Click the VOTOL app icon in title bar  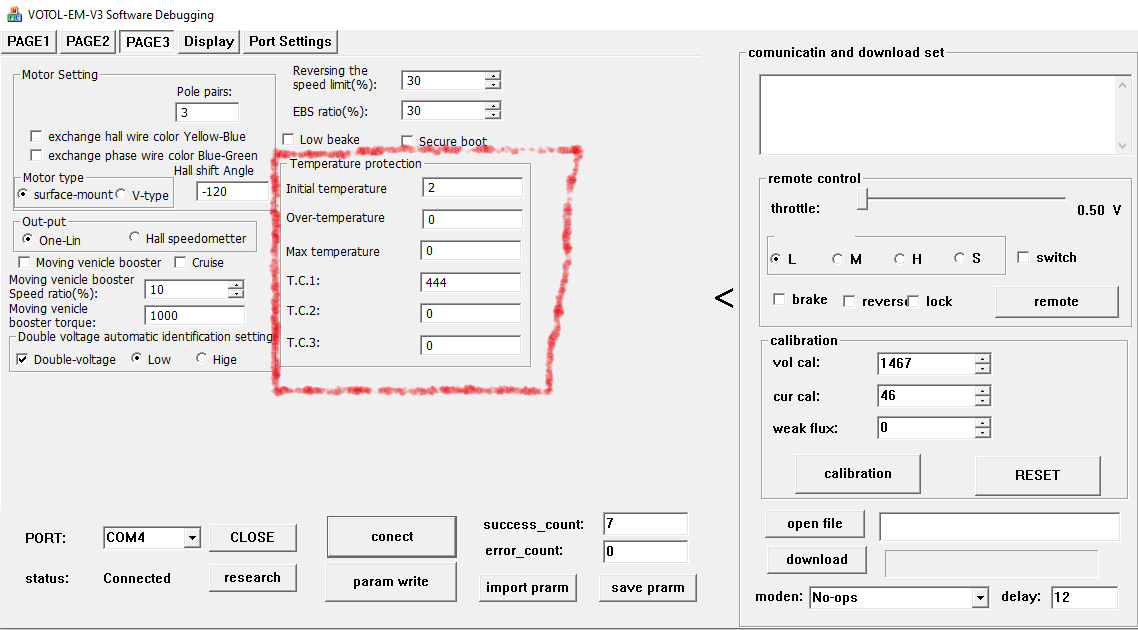click(14, 15)
